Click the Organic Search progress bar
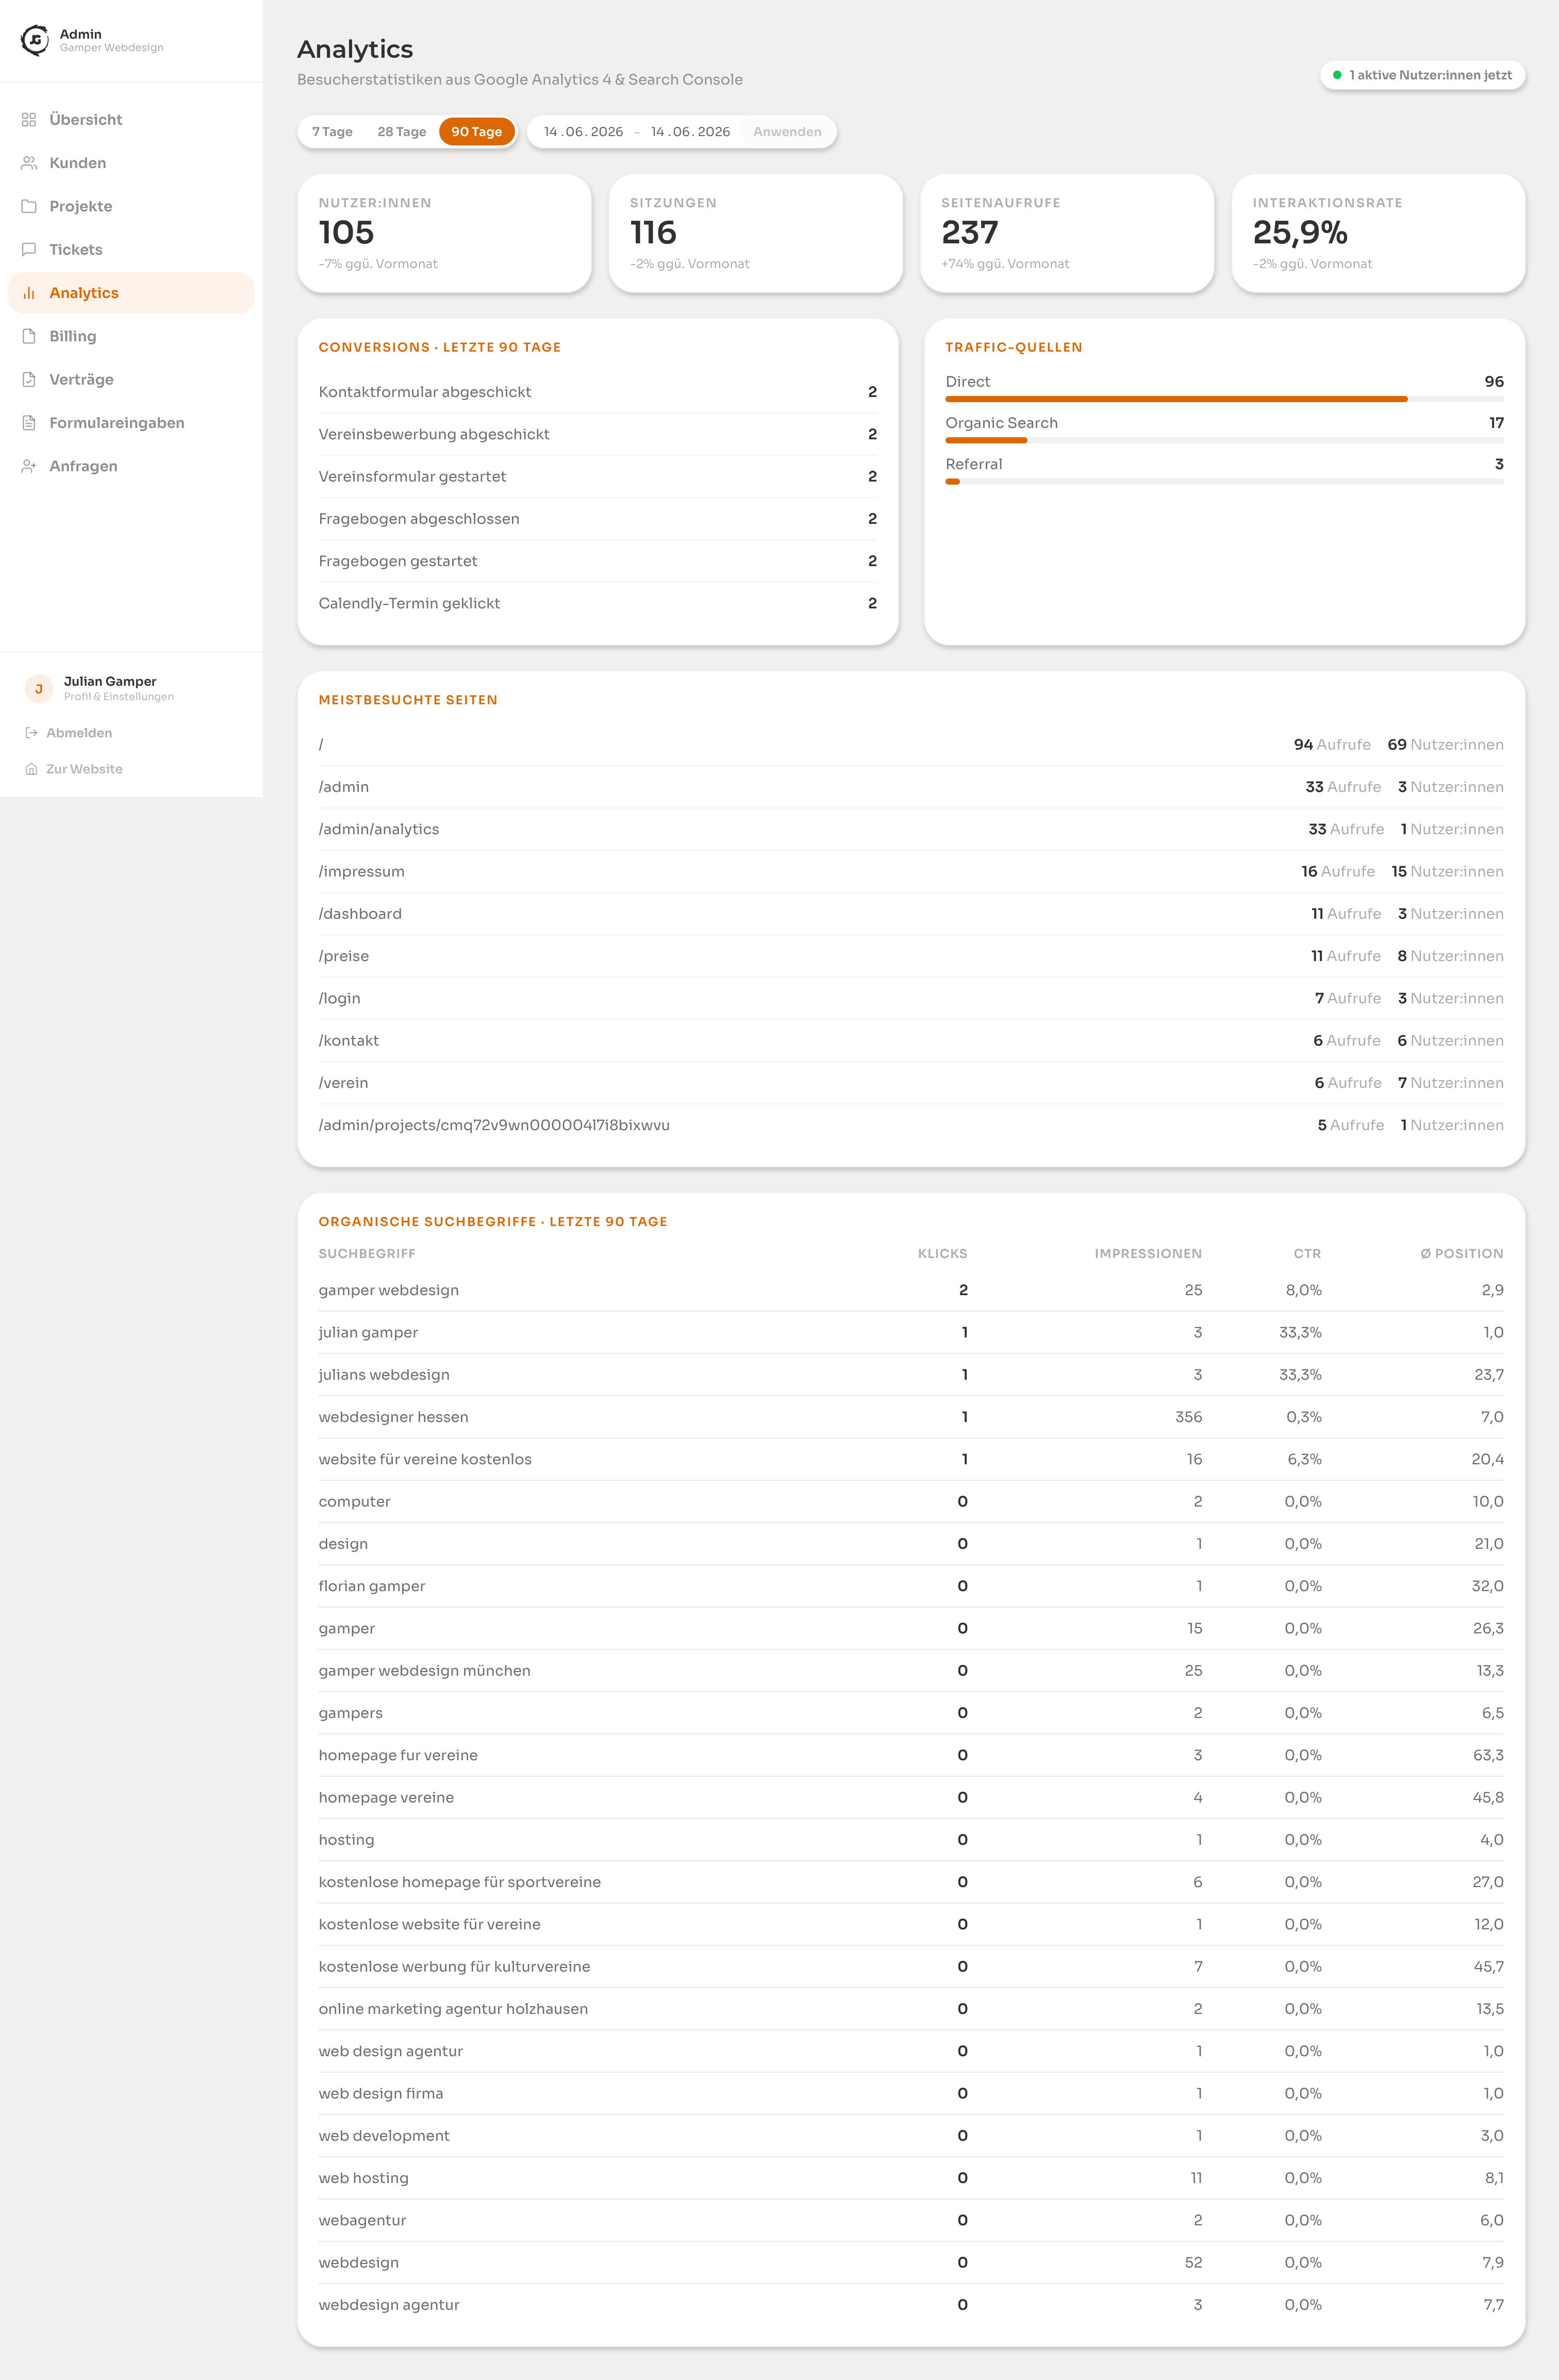The width and height of the screenshot is (1559, 2380). [1224, 440]
